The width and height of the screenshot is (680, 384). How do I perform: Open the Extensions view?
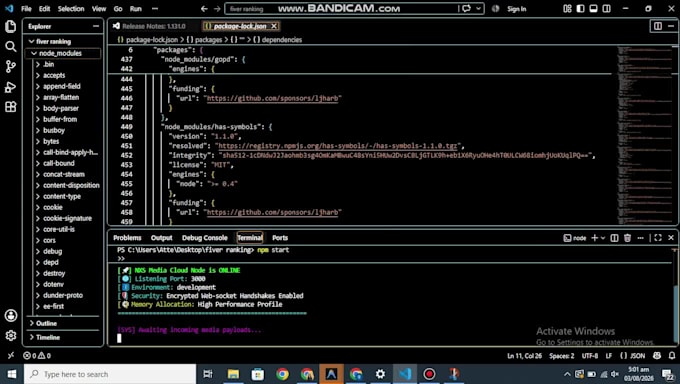coord(10,107)
